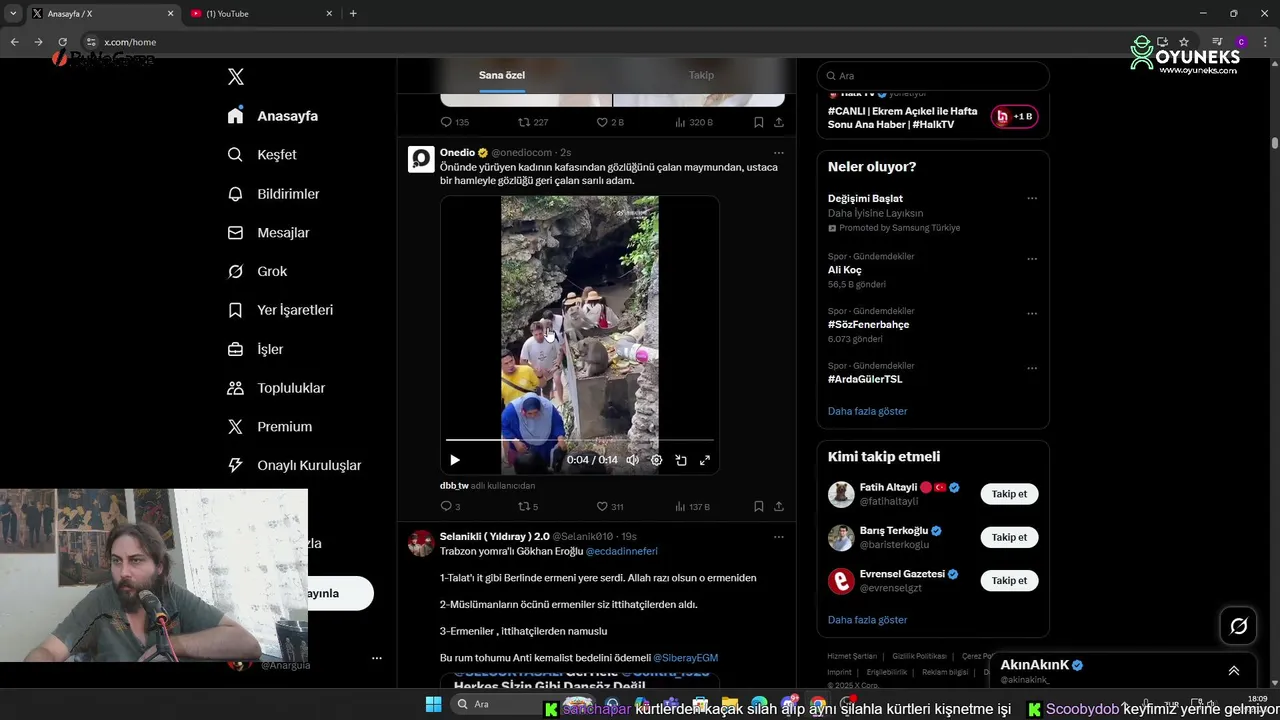
Task: Open dbb_tw video source link
Action: pyautogui.click(x=454, y=486)
